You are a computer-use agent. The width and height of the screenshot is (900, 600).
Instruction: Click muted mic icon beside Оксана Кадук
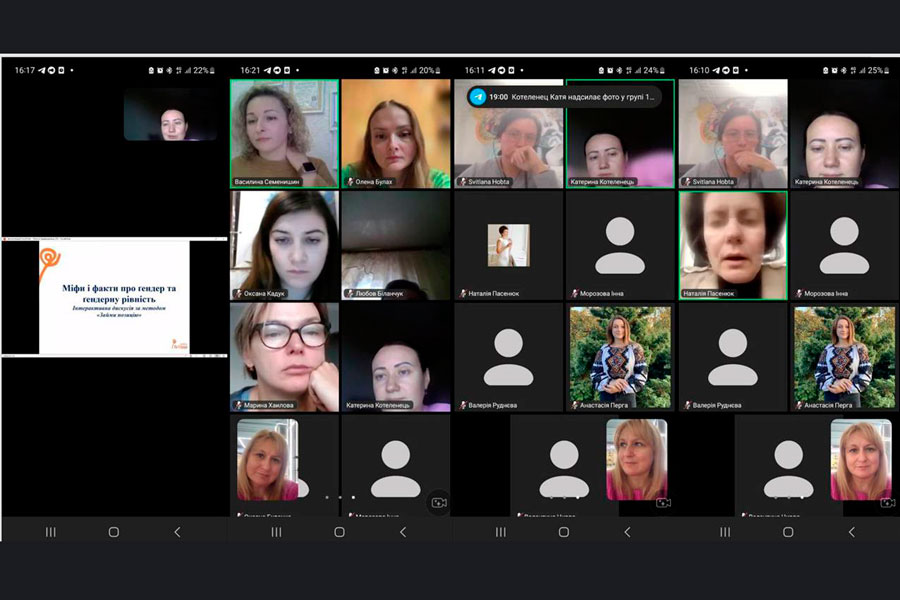238,293
